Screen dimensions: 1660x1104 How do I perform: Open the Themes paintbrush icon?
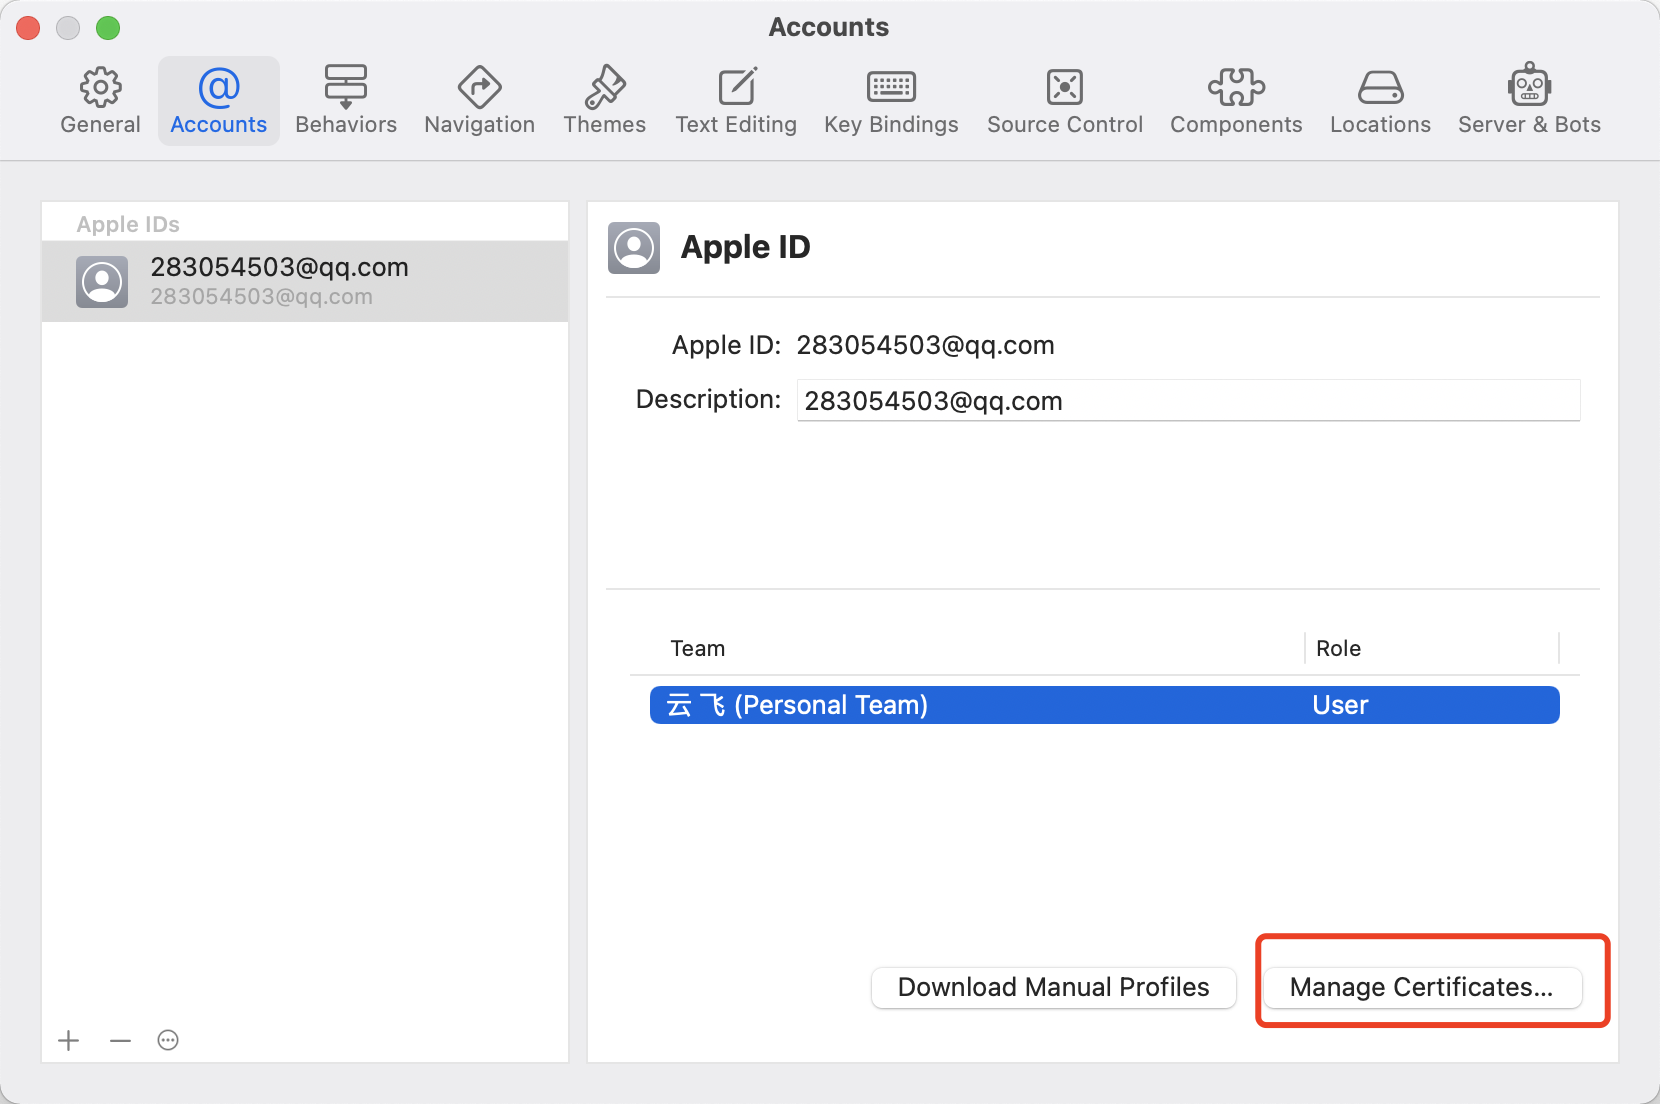click(605, 87)
